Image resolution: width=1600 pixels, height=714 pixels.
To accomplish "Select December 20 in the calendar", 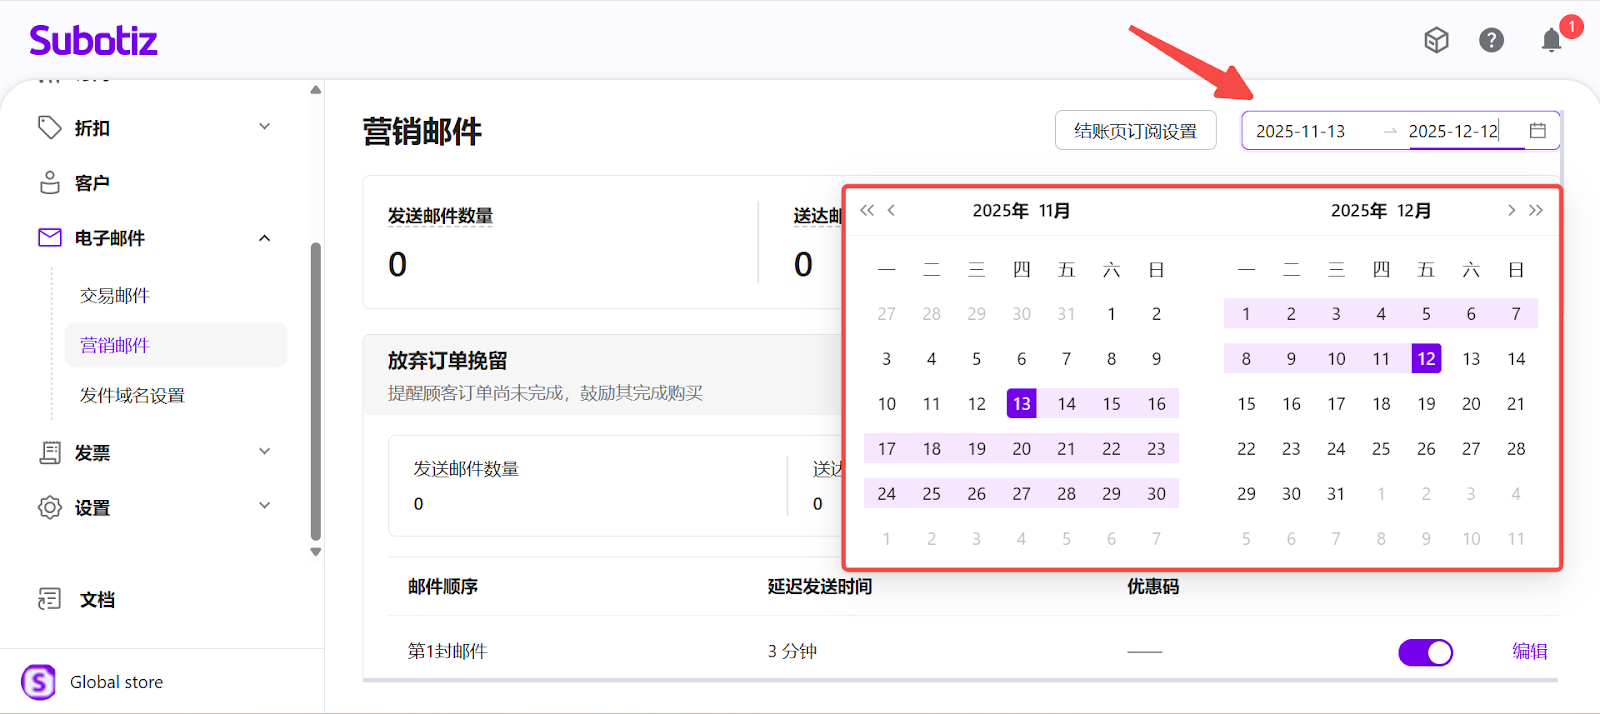I will click(x=1470, y=404).
